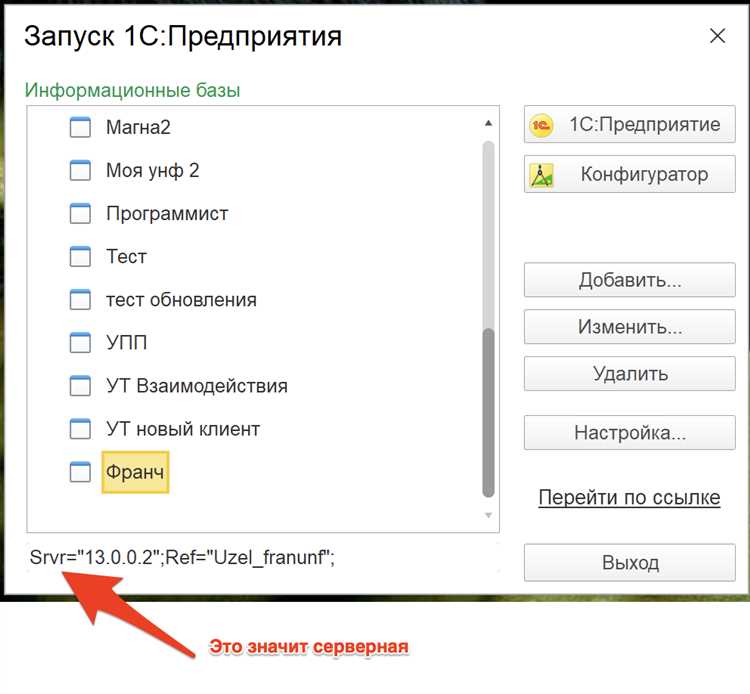Screen dimensions: 750x694
Task: Open the Конфигуратор
Action: (629, 174)
